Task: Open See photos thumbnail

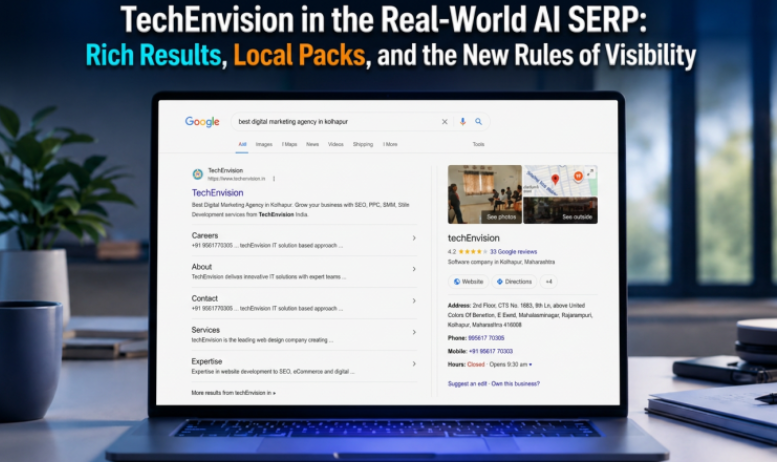Action: (485, 194)
